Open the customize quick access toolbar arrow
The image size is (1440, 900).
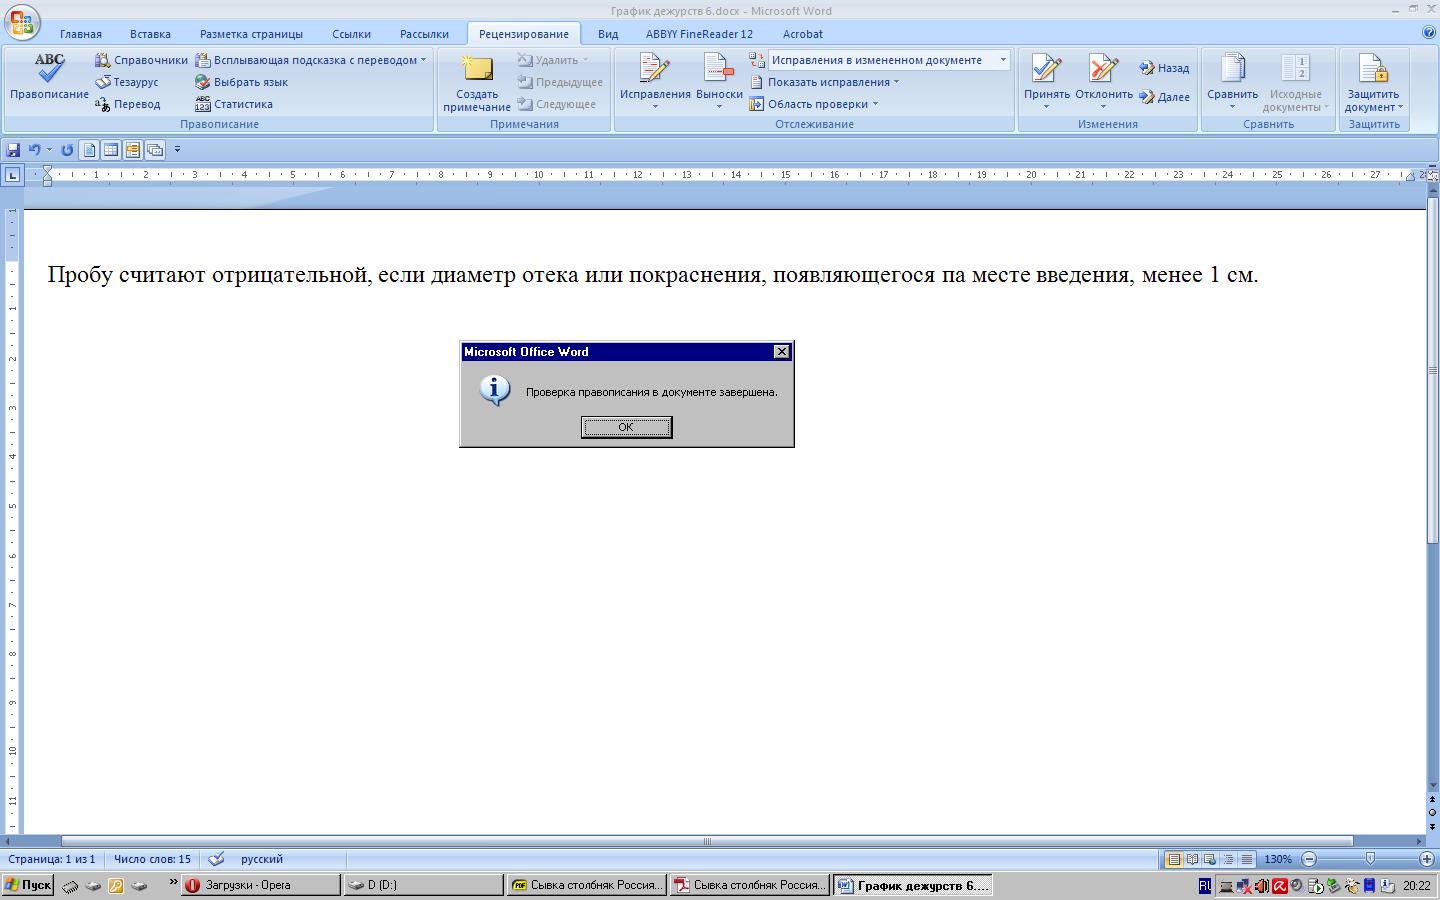pos(177,150)
